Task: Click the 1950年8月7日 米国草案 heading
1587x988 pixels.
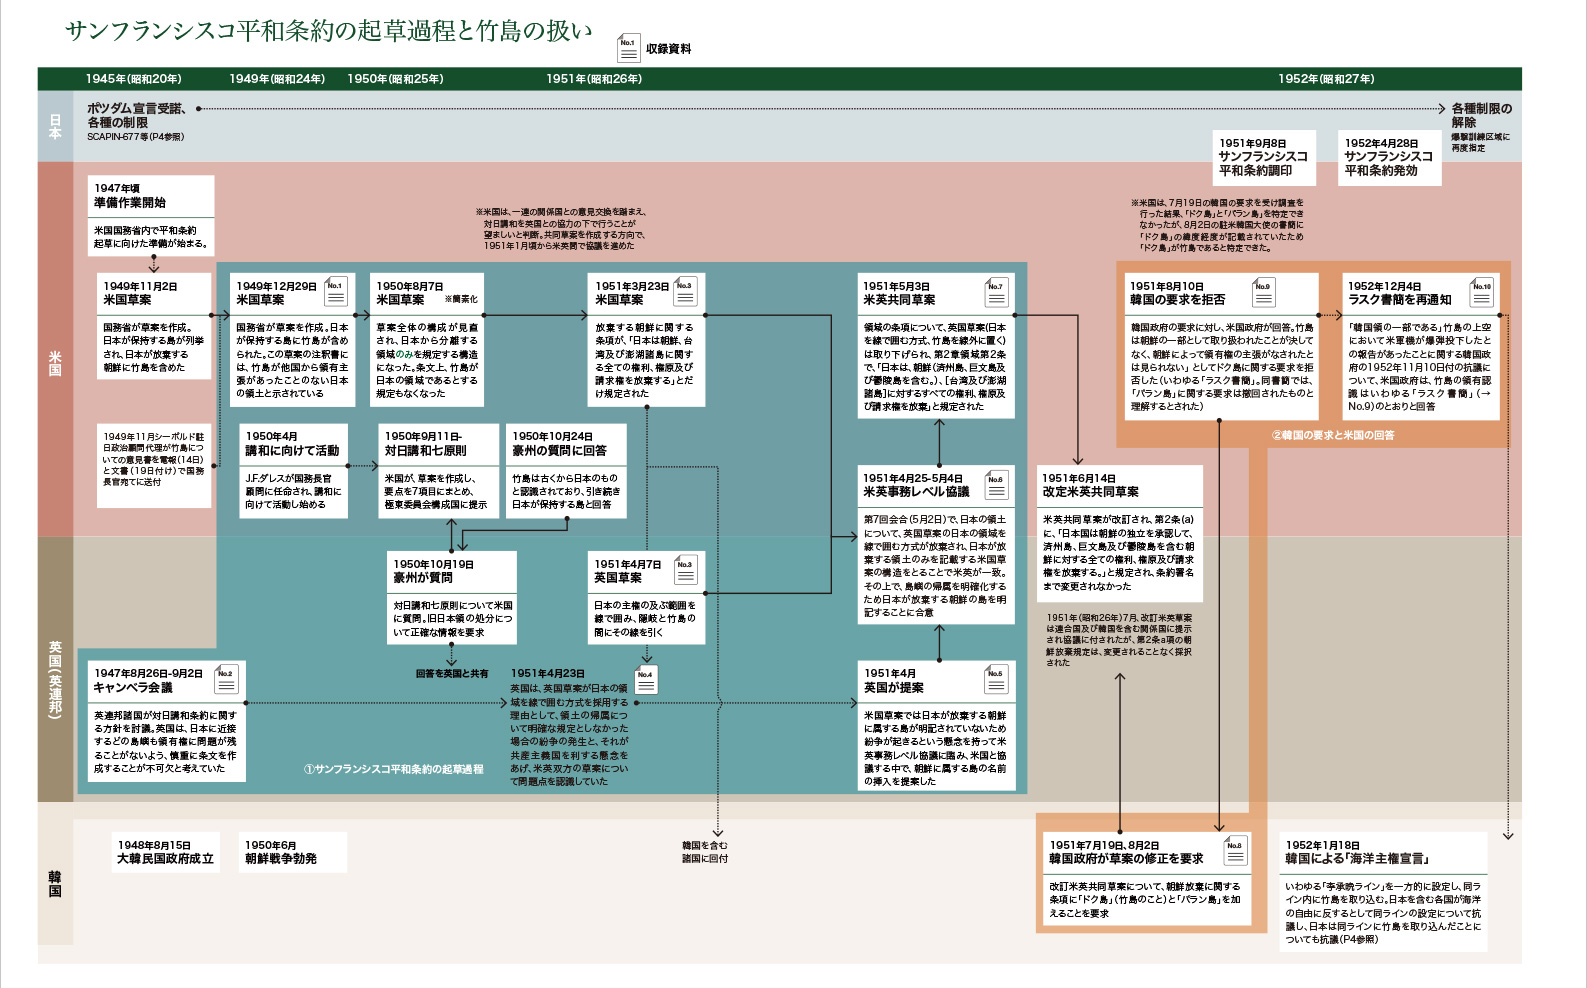Action: coord(409,293)
